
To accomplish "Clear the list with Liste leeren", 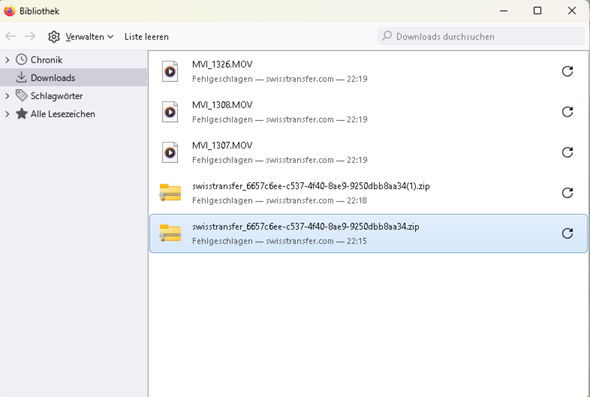I will 146,37.
